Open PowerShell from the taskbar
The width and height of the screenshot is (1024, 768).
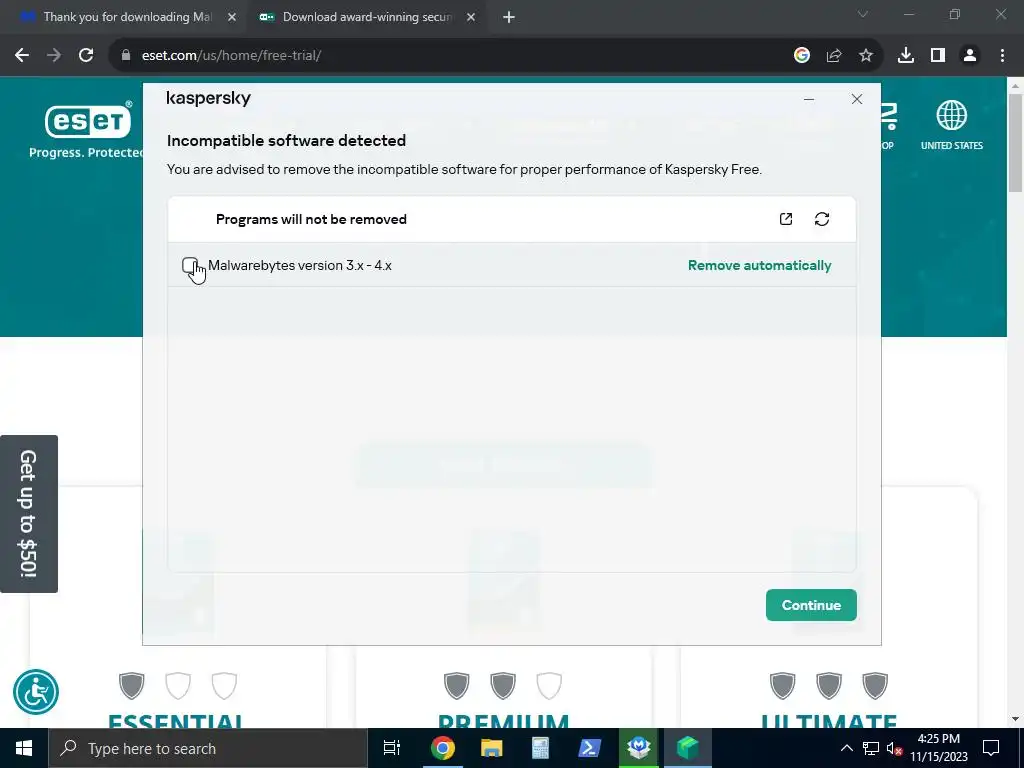point(589,748)
